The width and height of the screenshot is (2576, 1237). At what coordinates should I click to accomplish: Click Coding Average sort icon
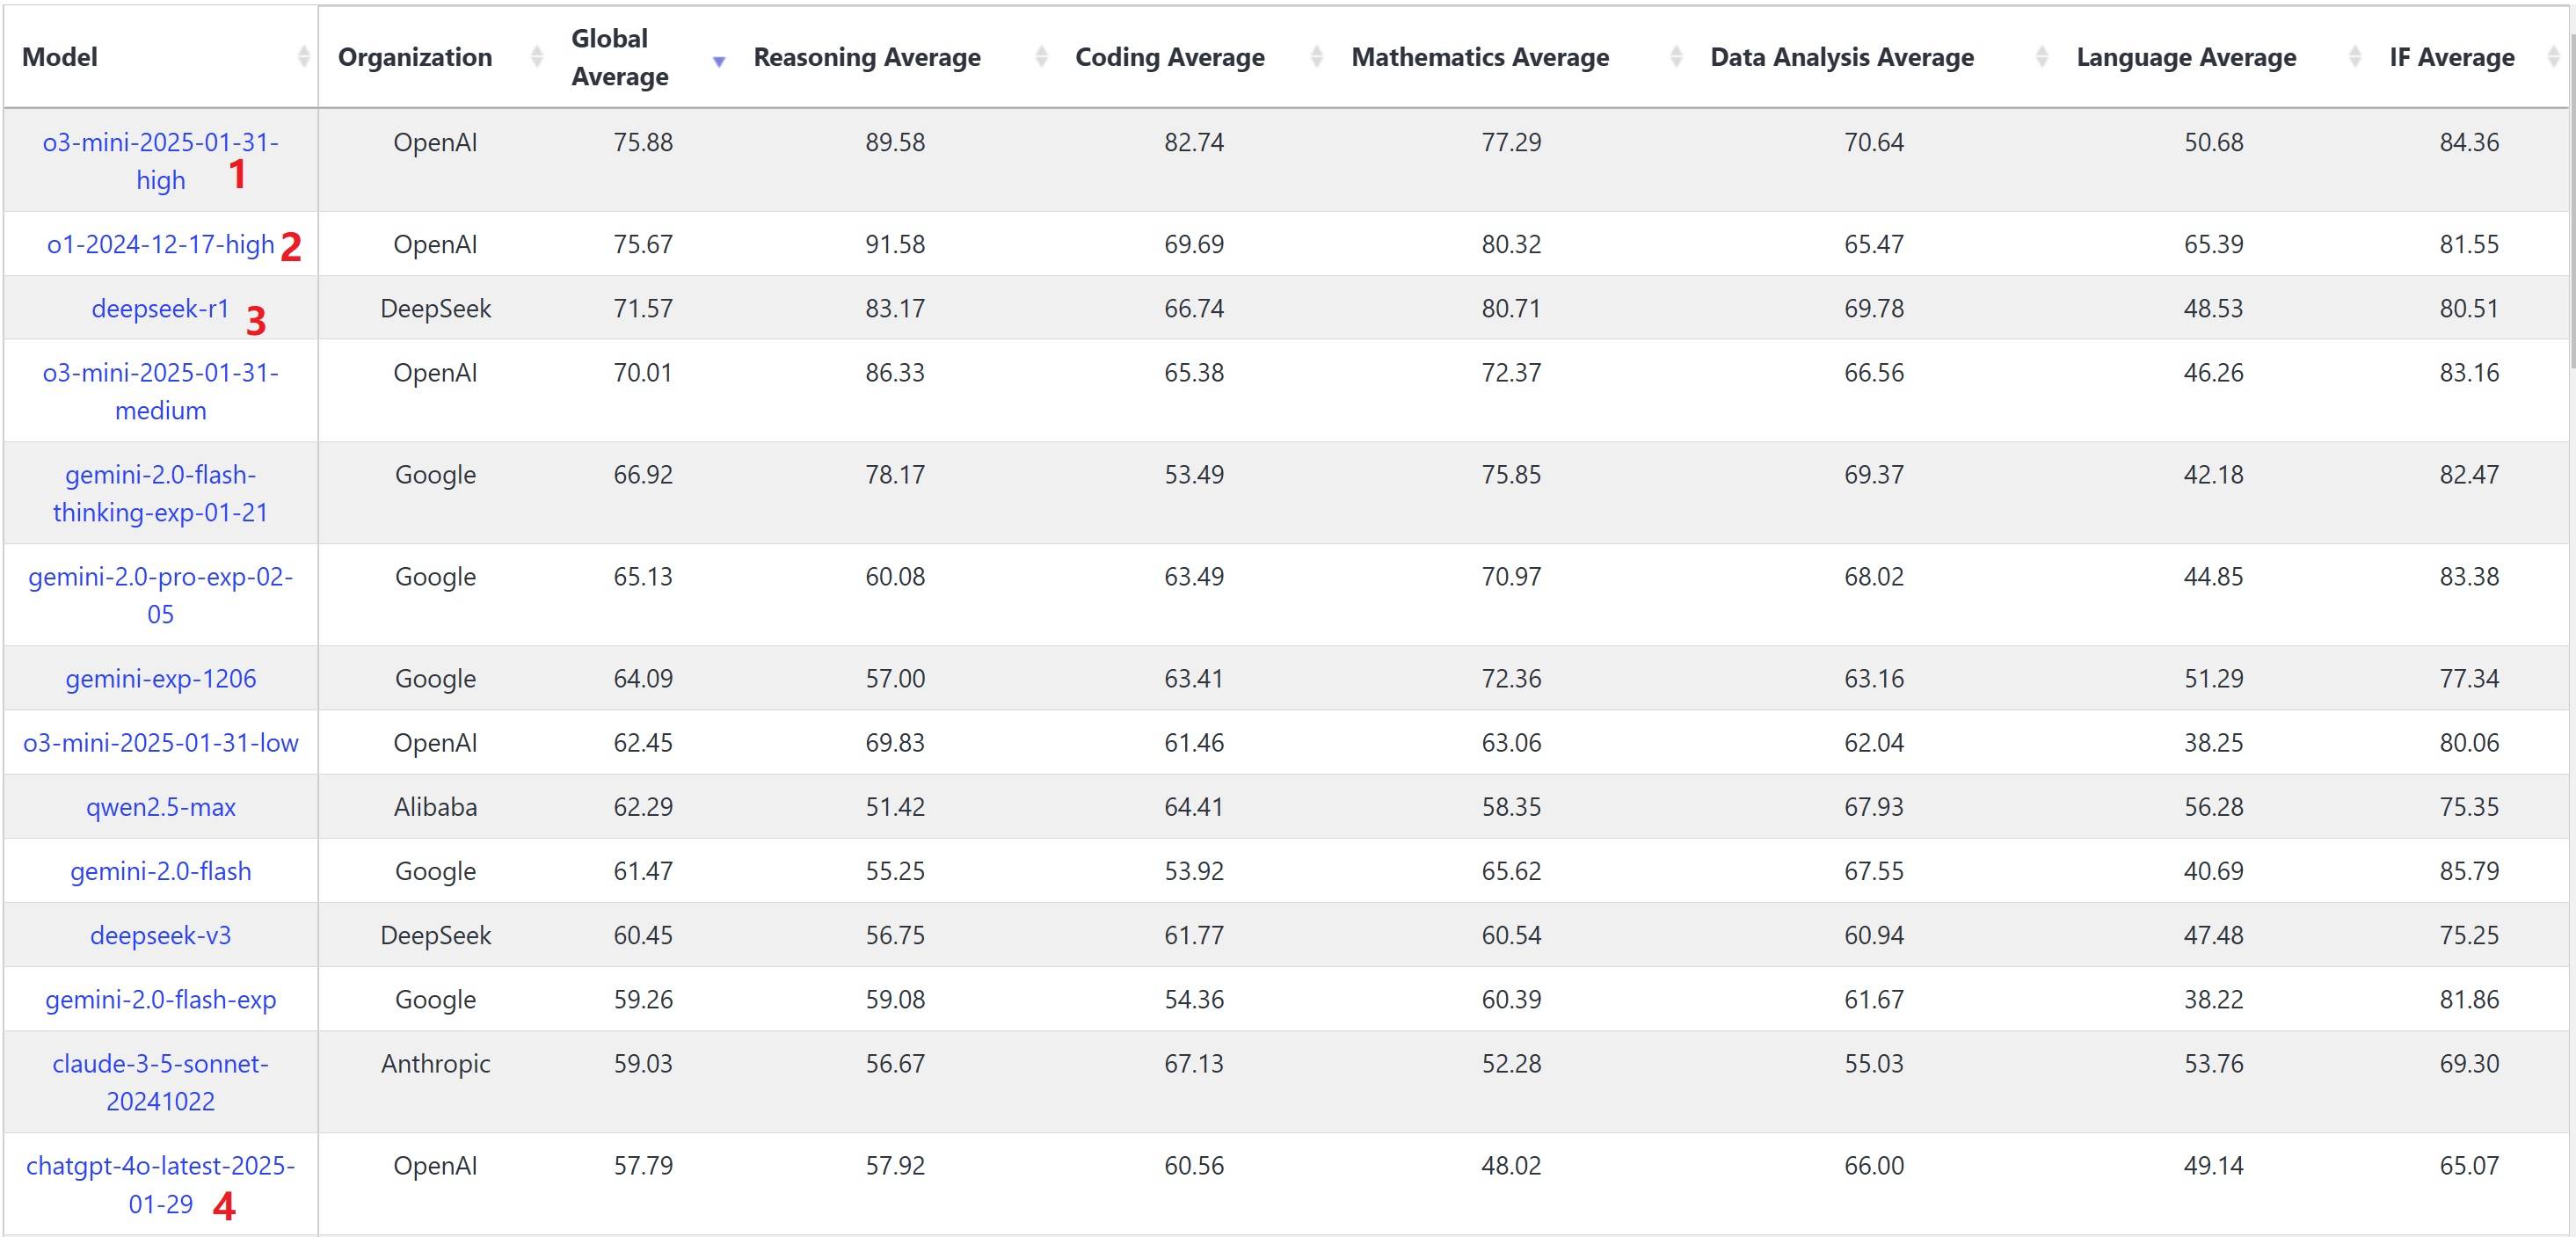pos(1317,58)
